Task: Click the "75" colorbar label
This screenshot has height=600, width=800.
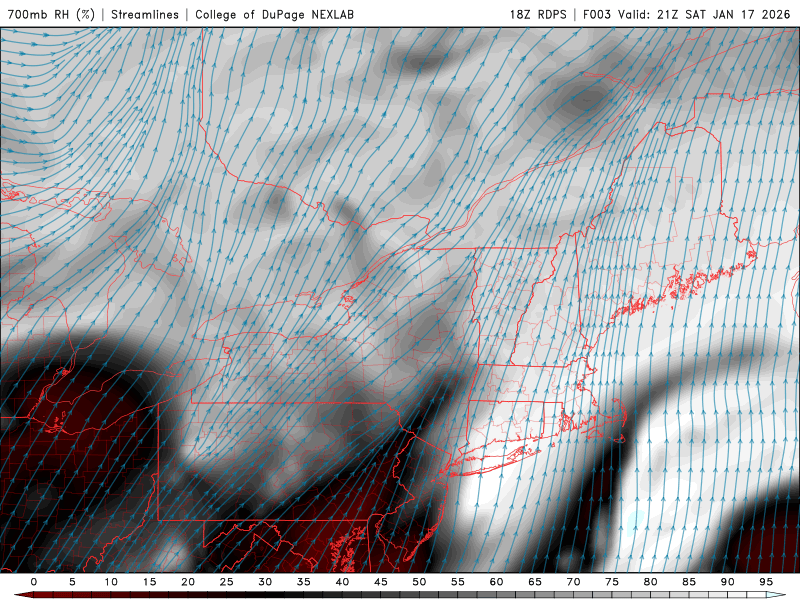Action: (x=612, y=582)
